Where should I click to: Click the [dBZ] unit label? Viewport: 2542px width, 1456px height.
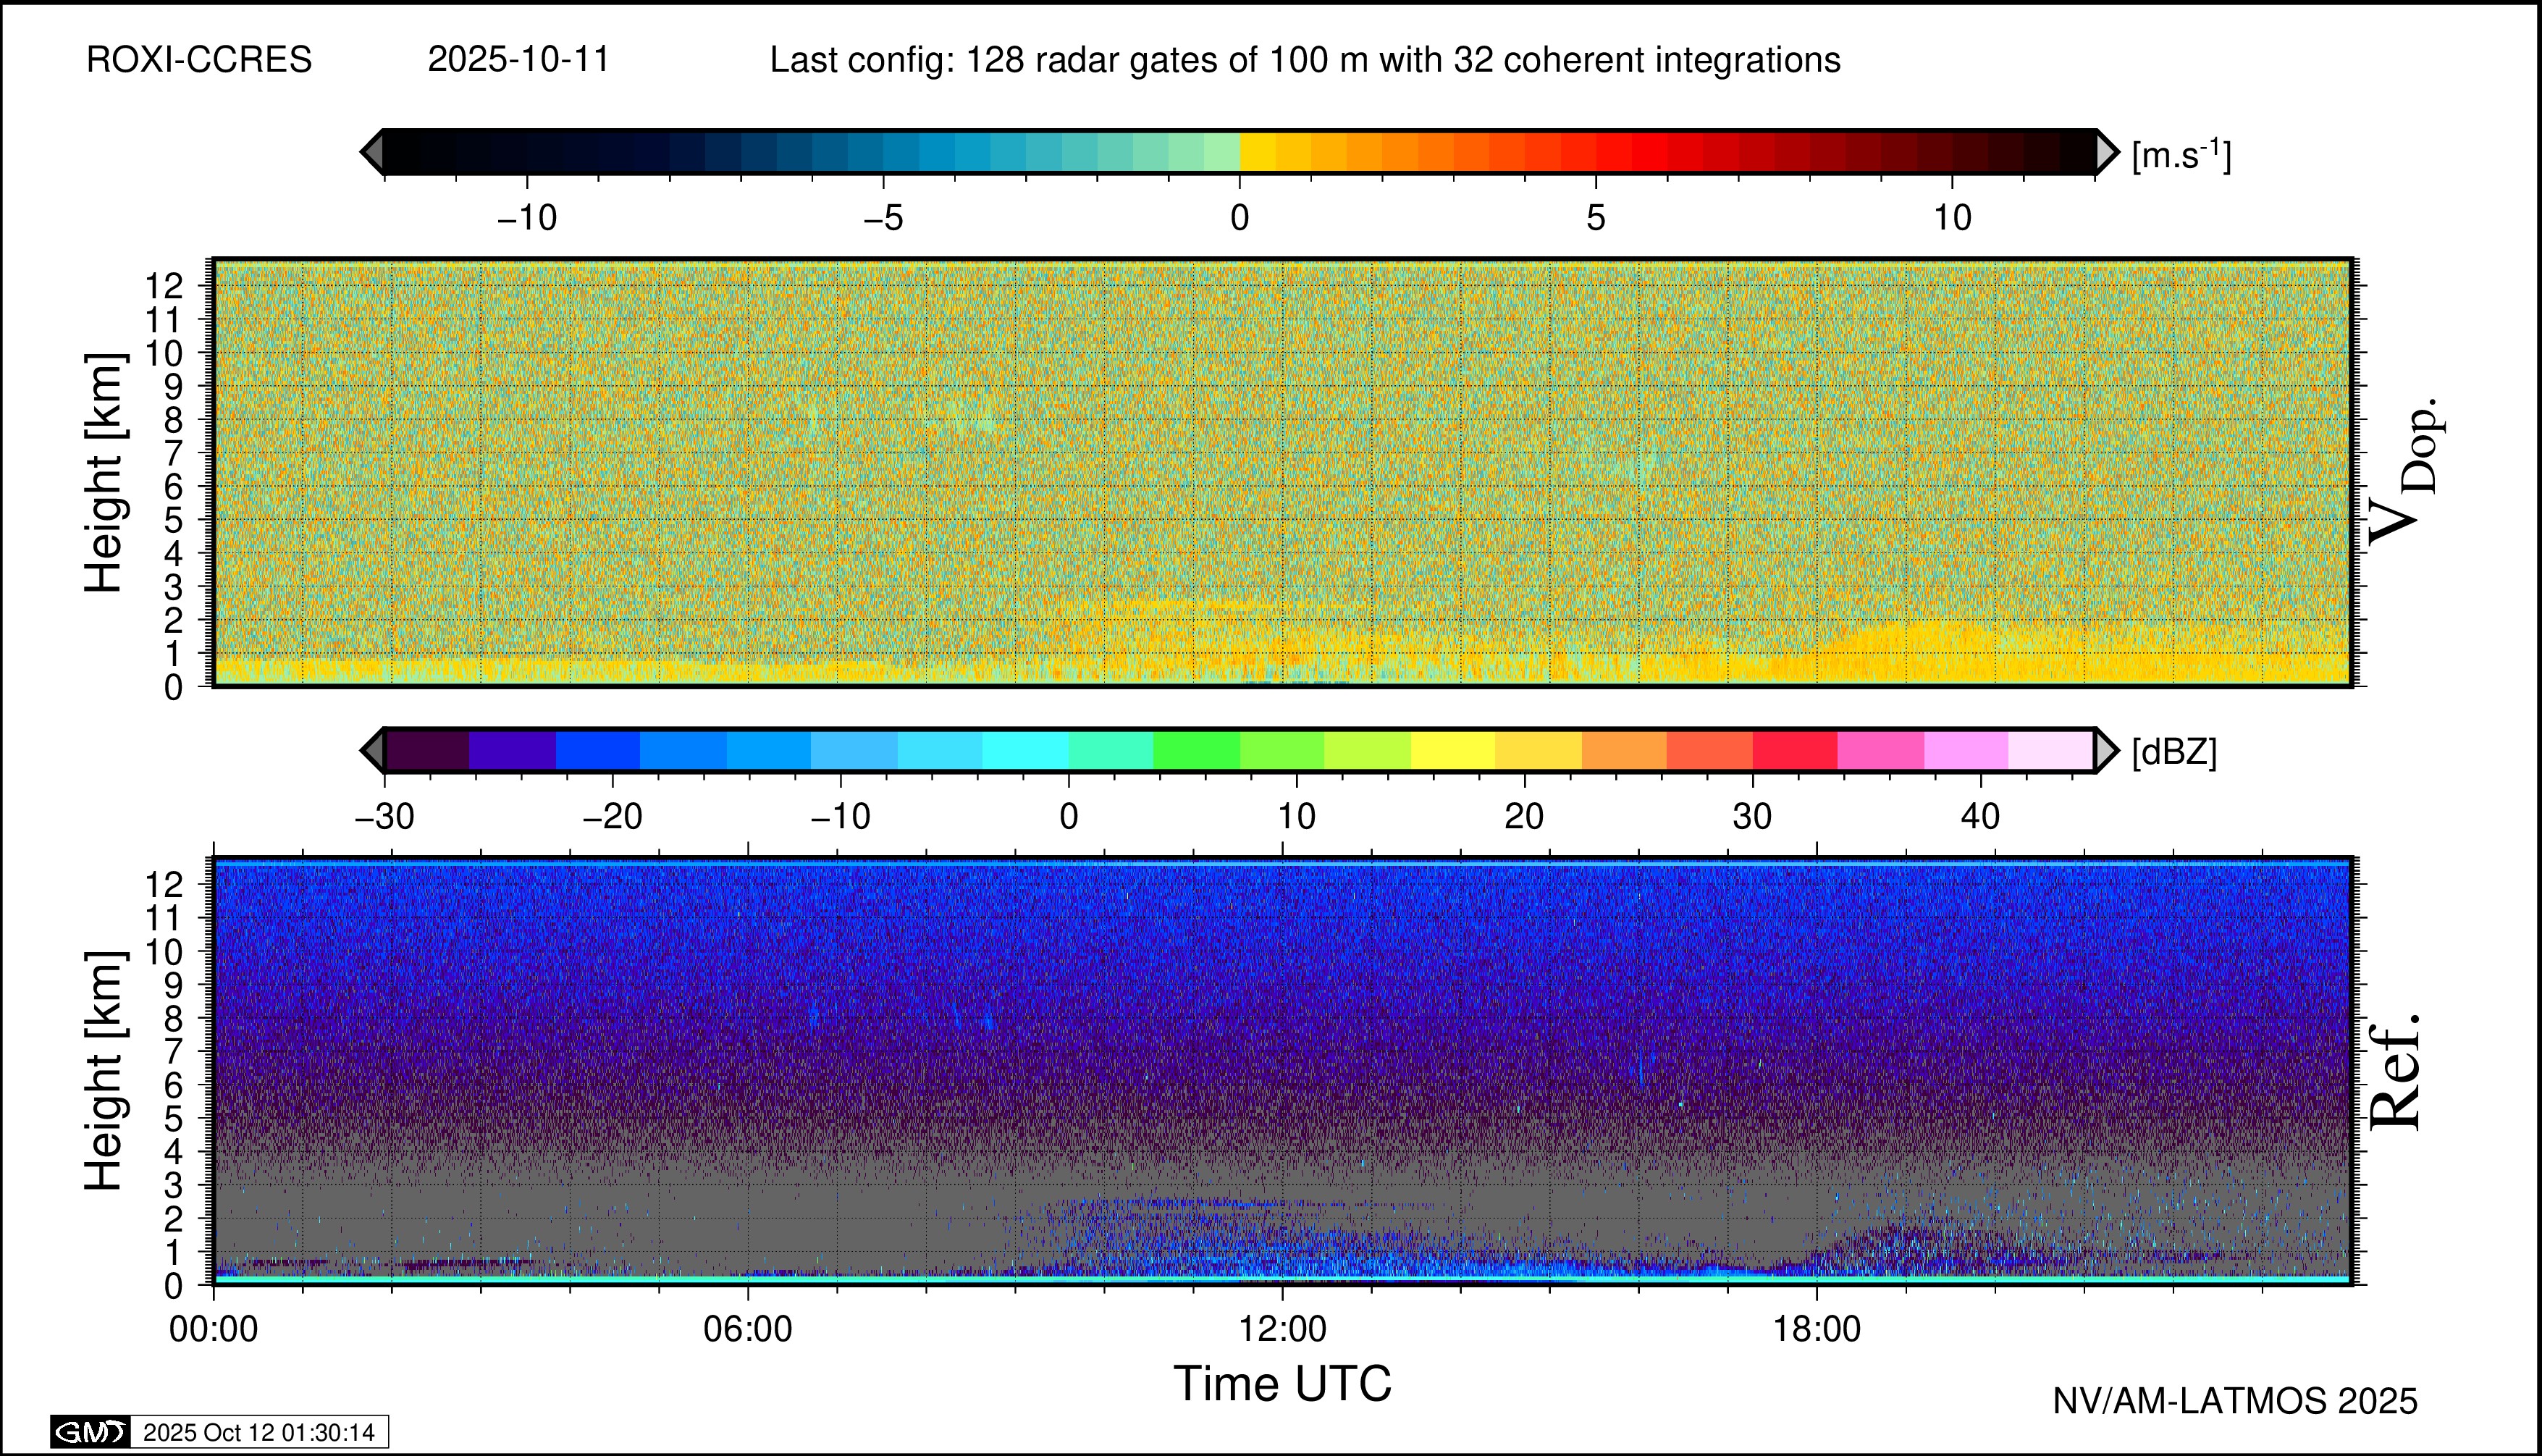(x=2174, y=752)
